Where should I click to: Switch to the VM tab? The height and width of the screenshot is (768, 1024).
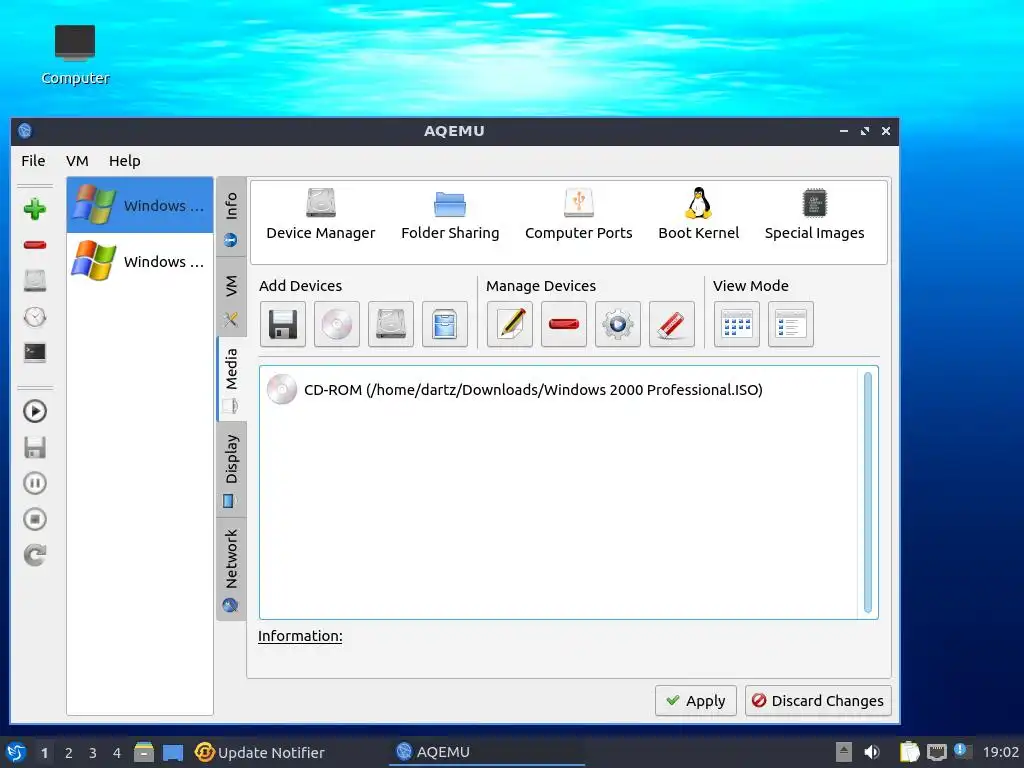[231, 297]
